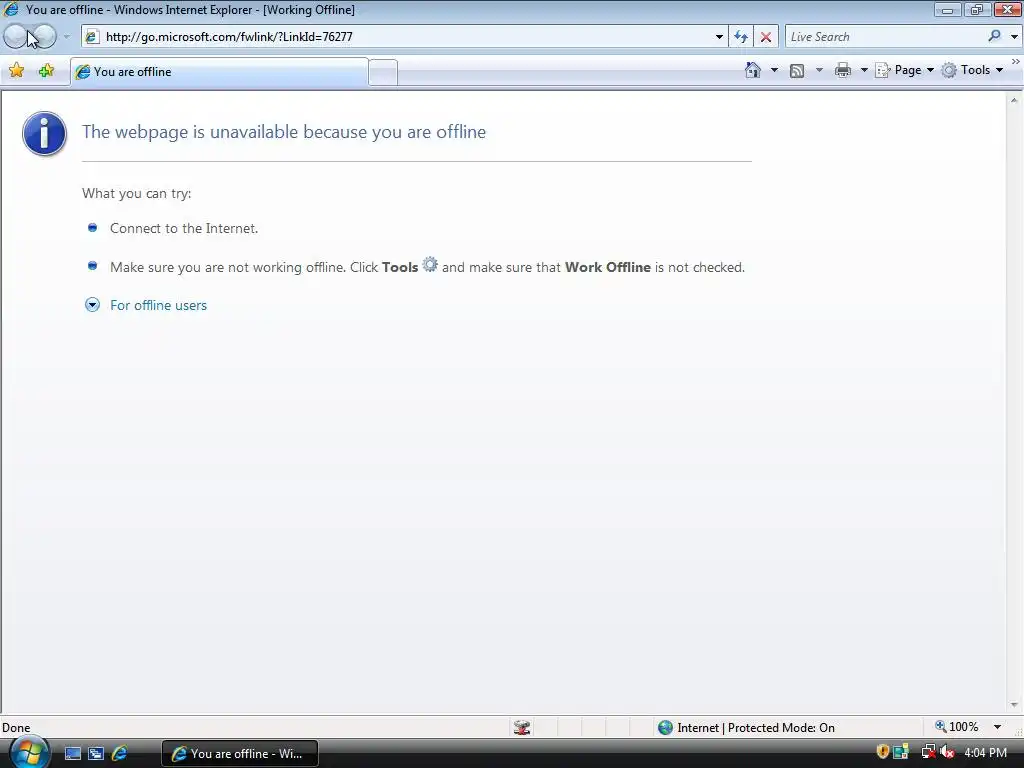1024x768 pixels.
Task: Open the Windows Start orb
Action: [x=29, y=752]
